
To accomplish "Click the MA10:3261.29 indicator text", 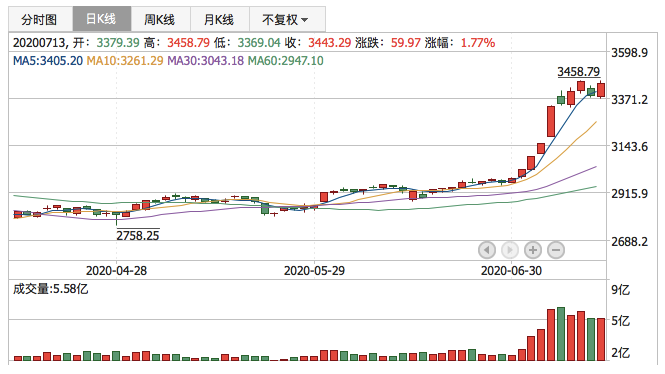I will 125,61.
